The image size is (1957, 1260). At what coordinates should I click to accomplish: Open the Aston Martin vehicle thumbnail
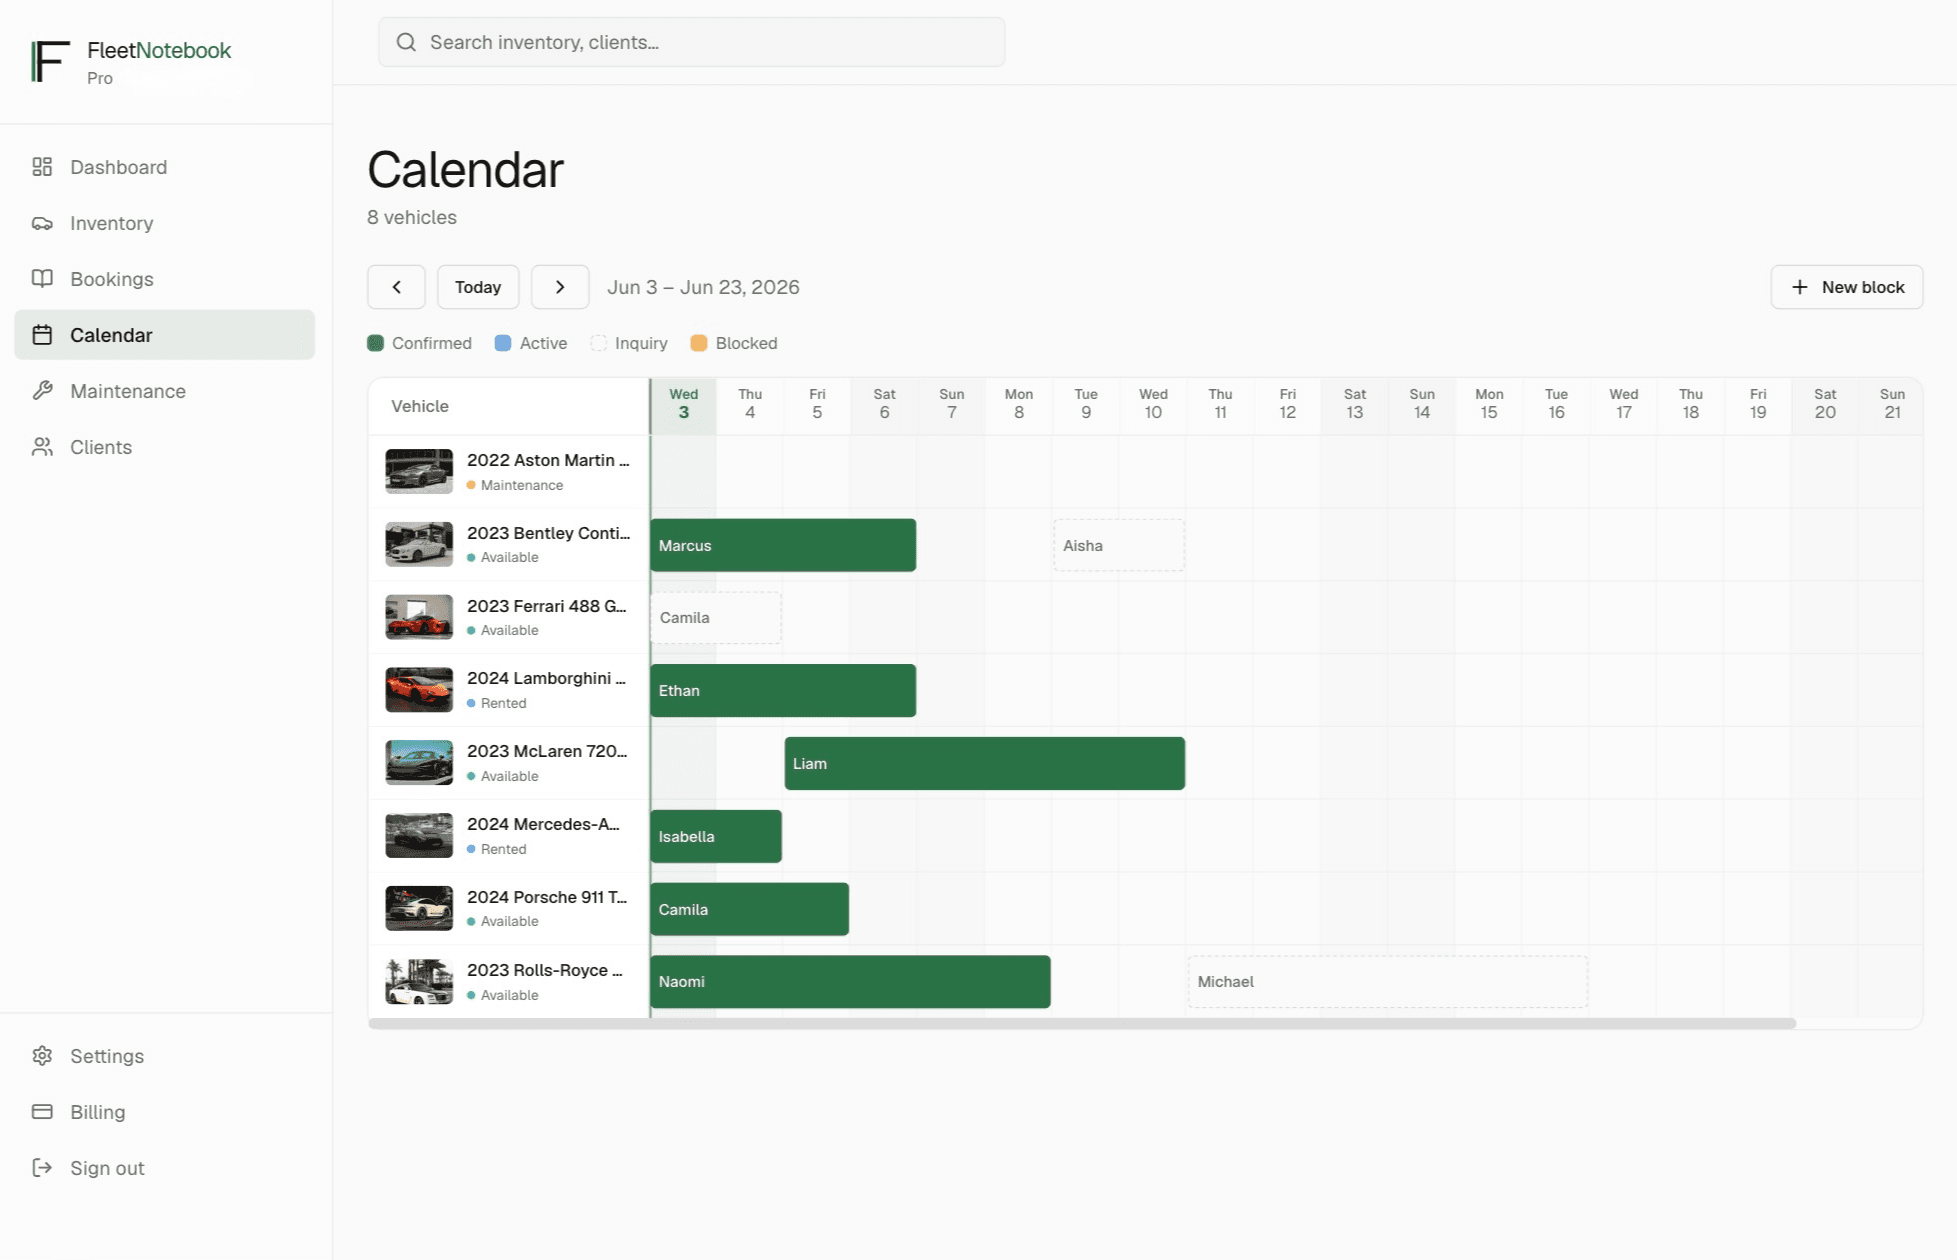pos(419,471)
